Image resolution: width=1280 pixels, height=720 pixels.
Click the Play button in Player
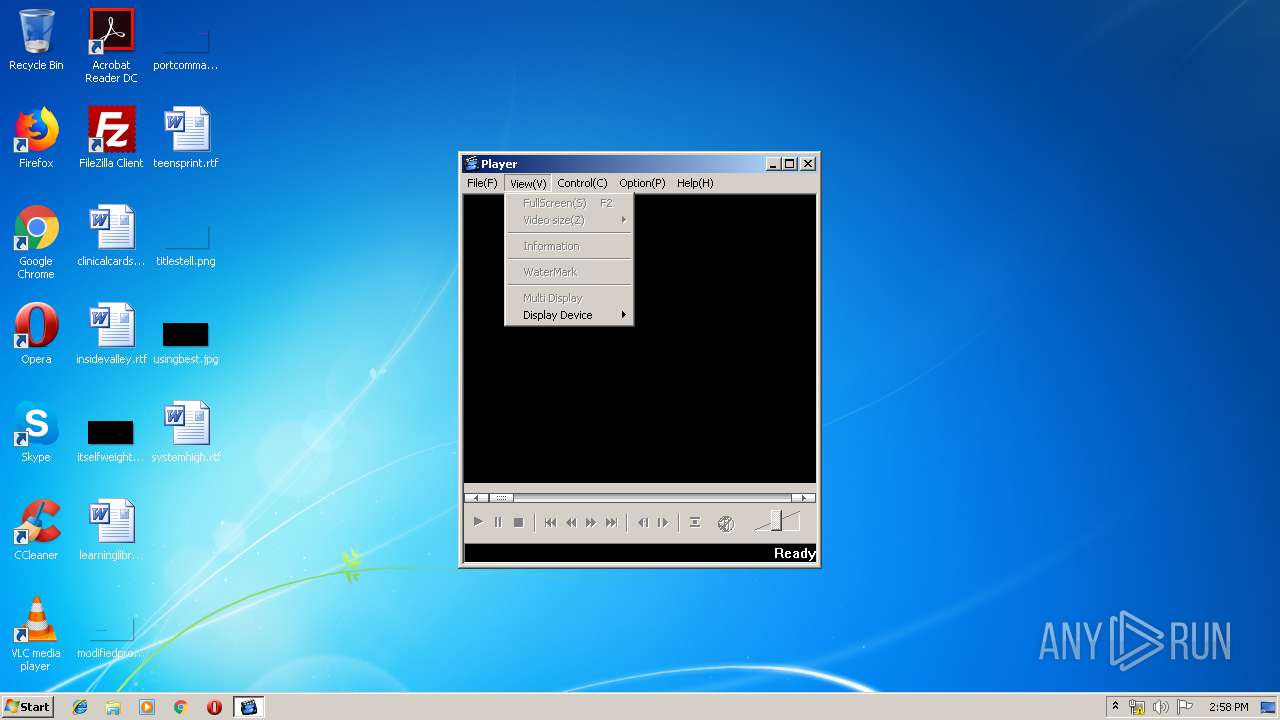click(x=478, y=522)
